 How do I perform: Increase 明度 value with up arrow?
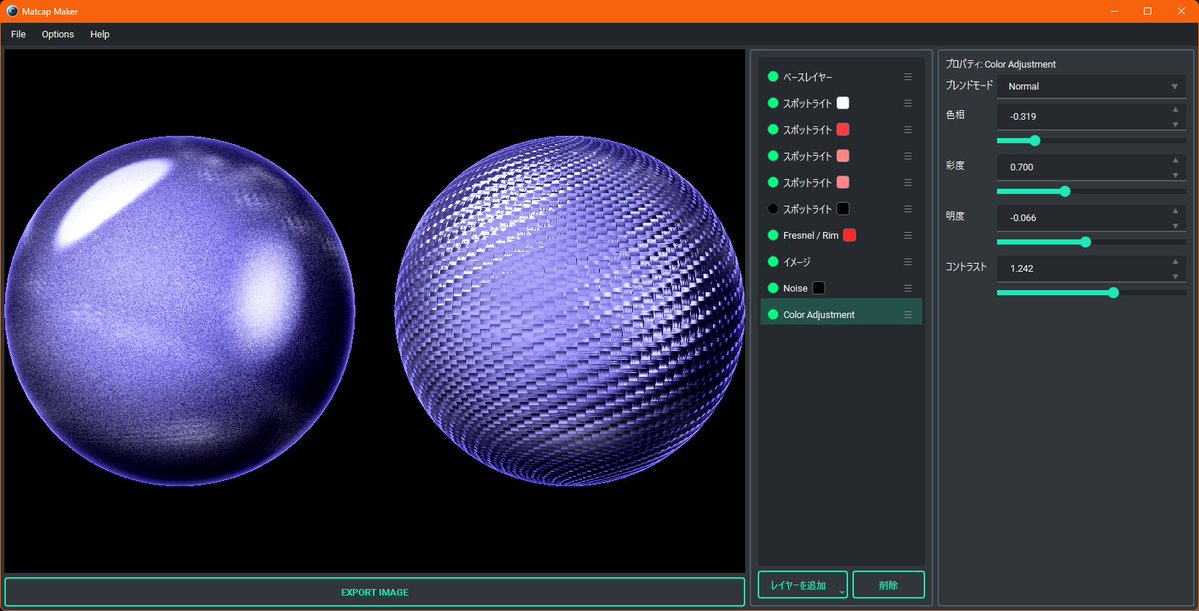coord(1175,210)
